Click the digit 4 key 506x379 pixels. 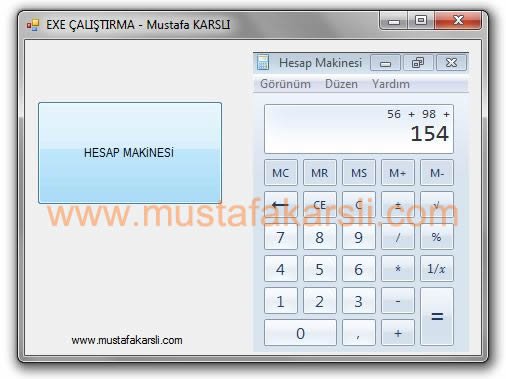point(281,269)
